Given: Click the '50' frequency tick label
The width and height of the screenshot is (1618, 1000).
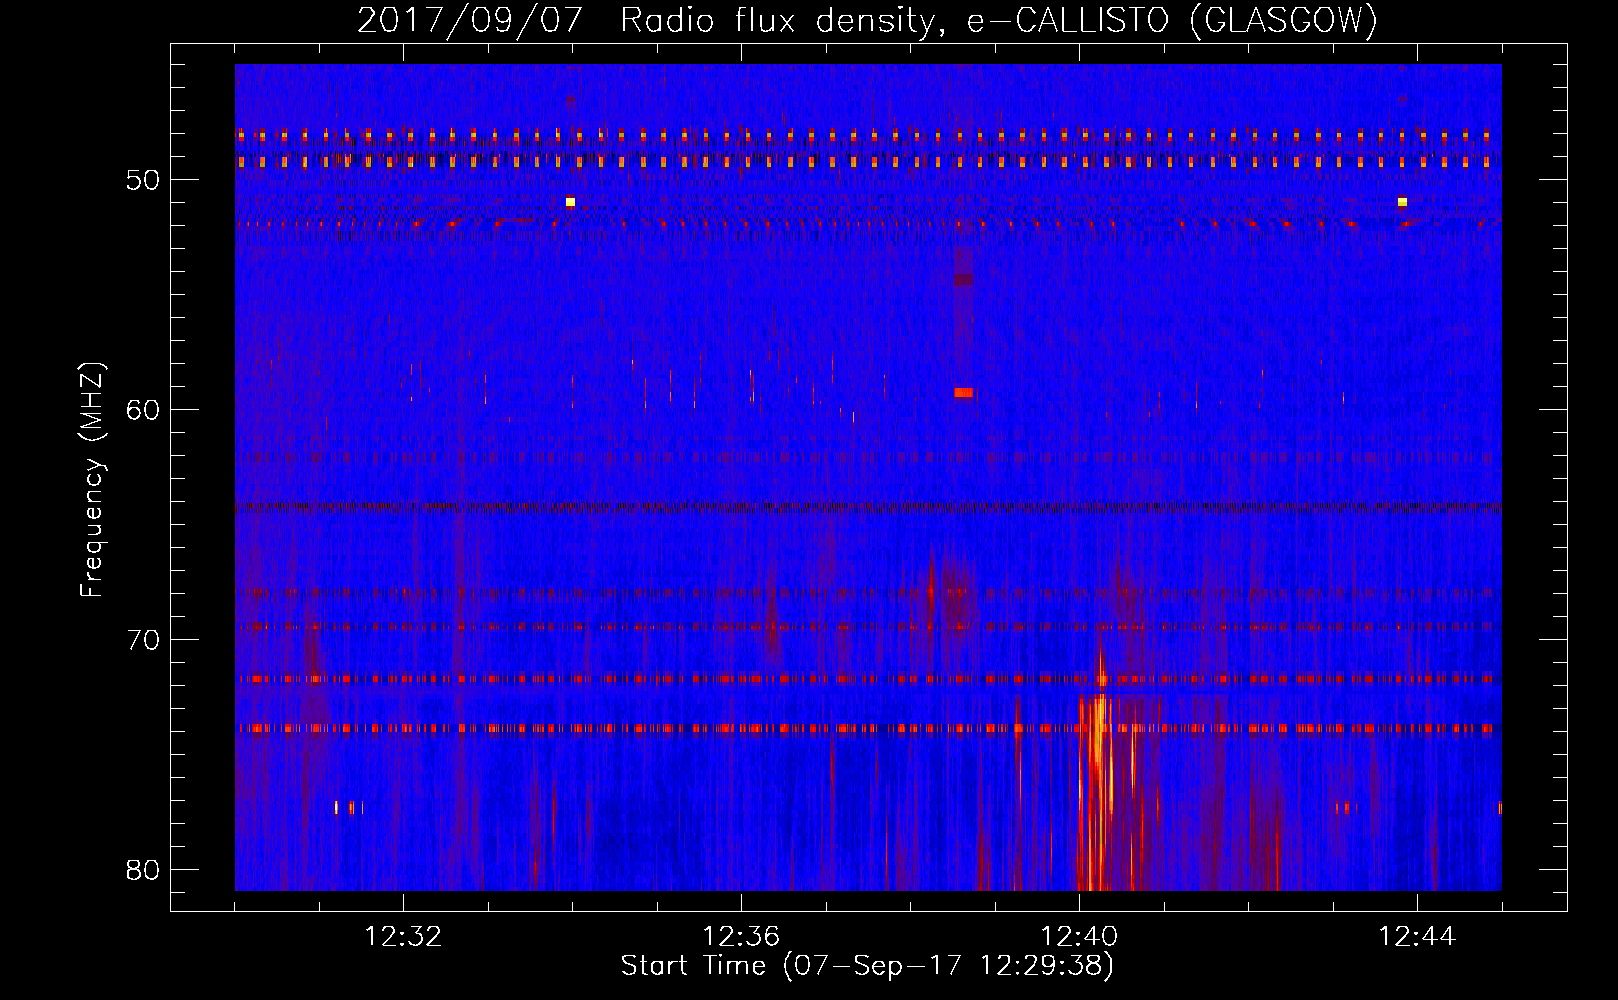Looking at the screenshot, I should tap(143, 180).
